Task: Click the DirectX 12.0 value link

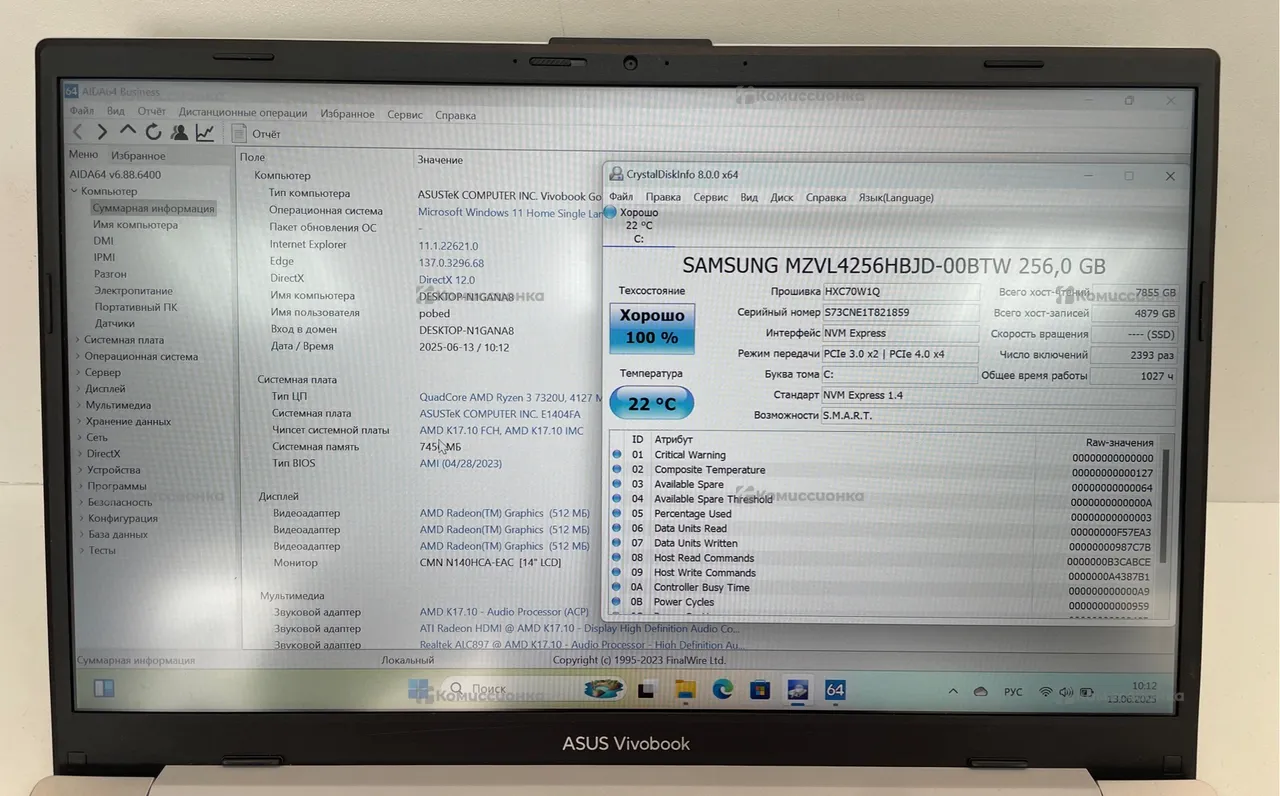Action: 447,280
